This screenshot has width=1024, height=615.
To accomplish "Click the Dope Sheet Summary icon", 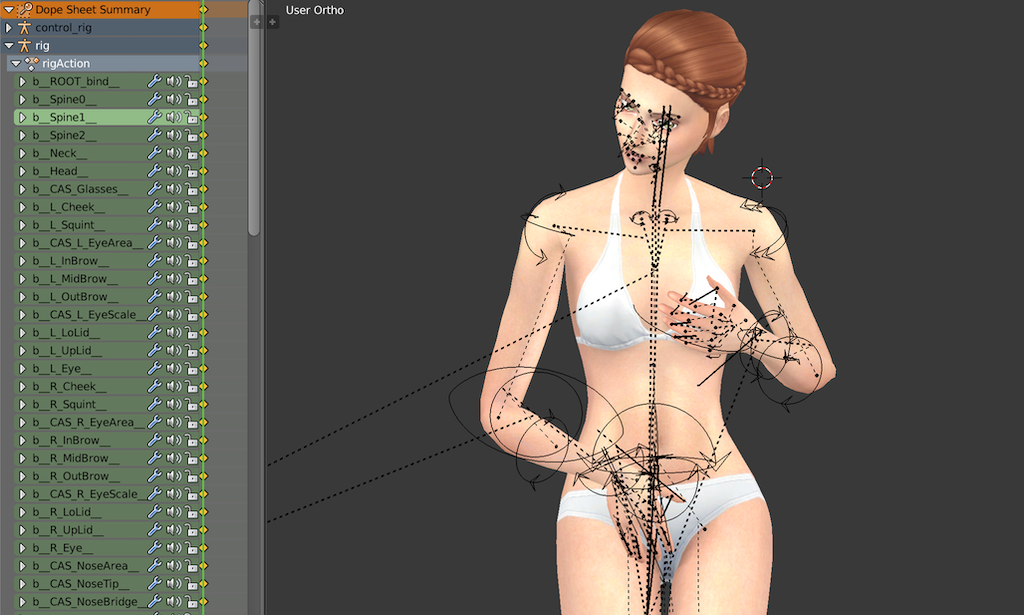I will (x=24, y=9).
